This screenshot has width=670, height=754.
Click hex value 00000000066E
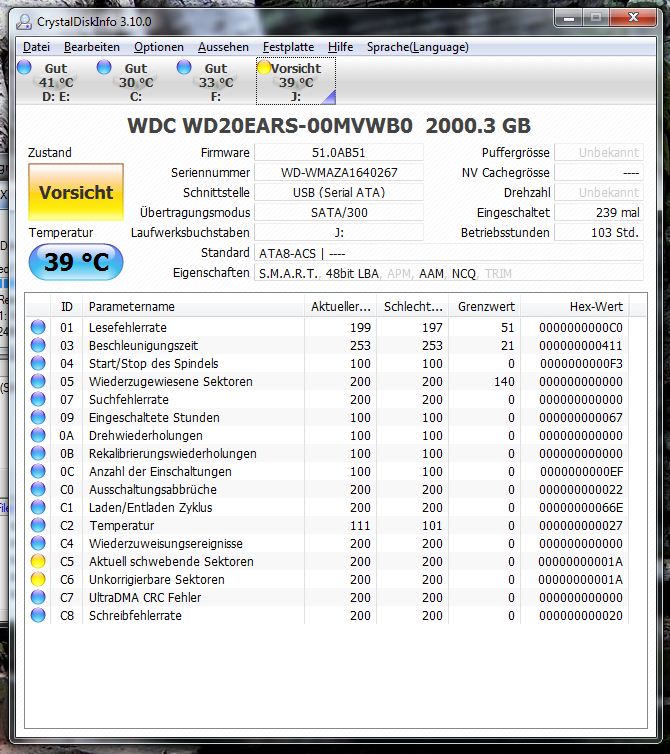tap(581, 507)
